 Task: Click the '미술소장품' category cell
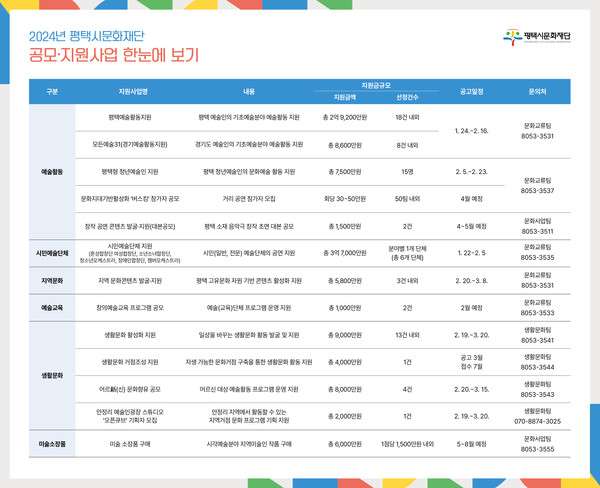pos(52,444)
